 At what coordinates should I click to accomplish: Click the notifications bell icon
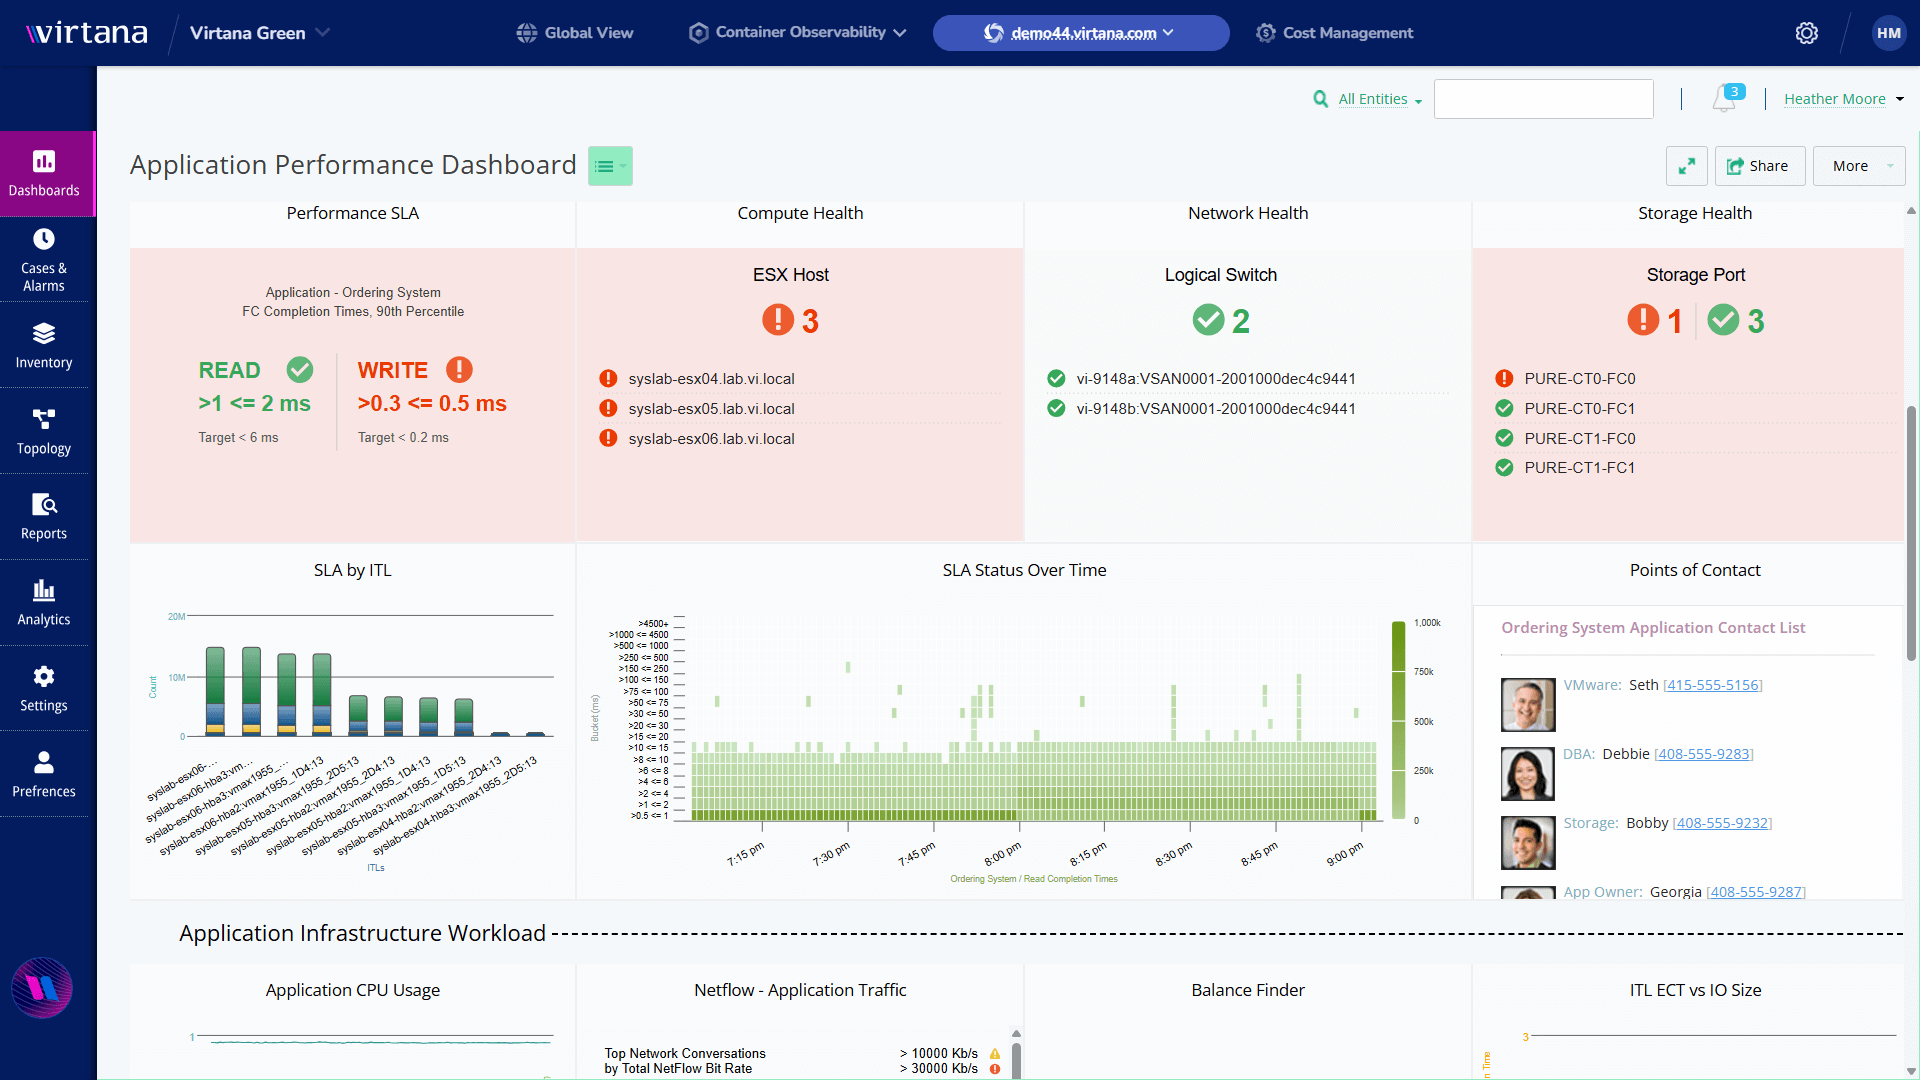[x=1724, y=99]
